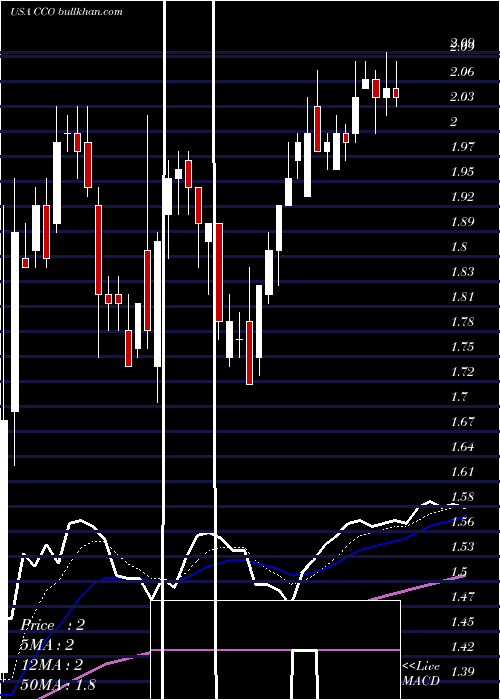This screenshot has width=500, height=700.
Task: Click the 1.97 price axis label
Action: (462, 146)
